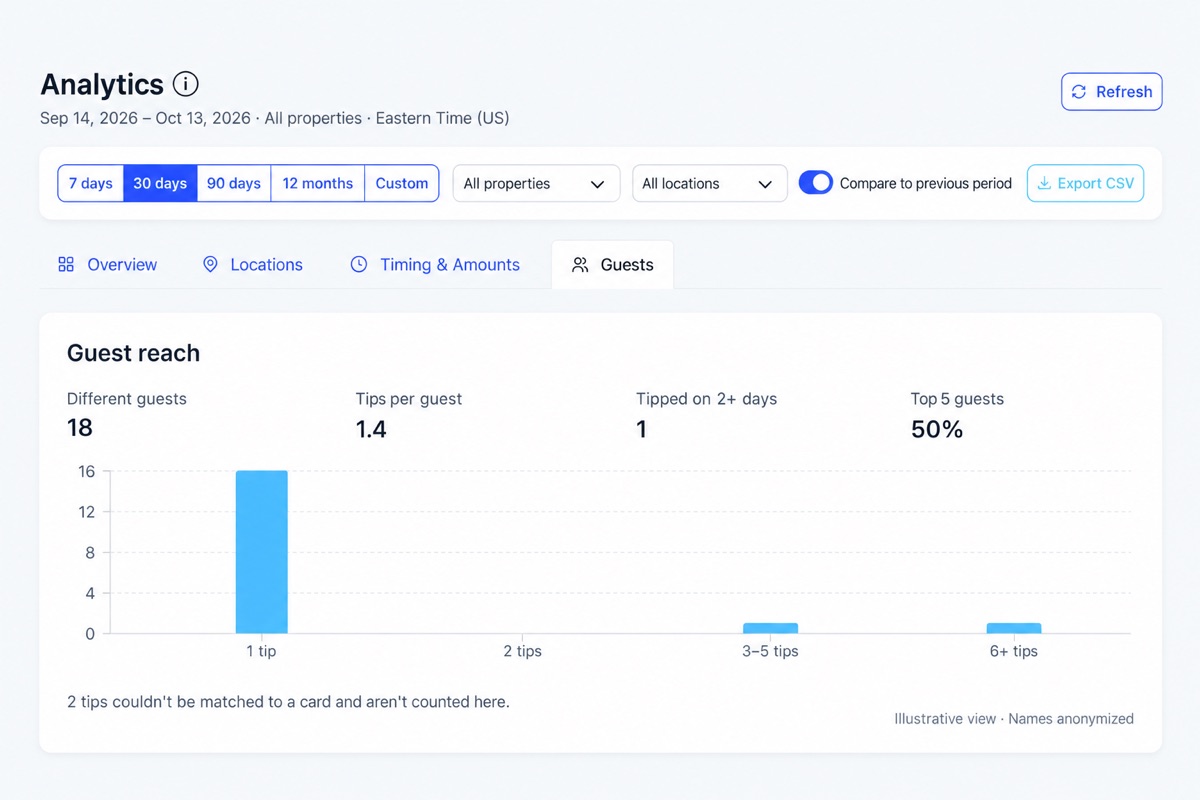
Task: Click the y-axis label 8
Action: pos(90,553)
